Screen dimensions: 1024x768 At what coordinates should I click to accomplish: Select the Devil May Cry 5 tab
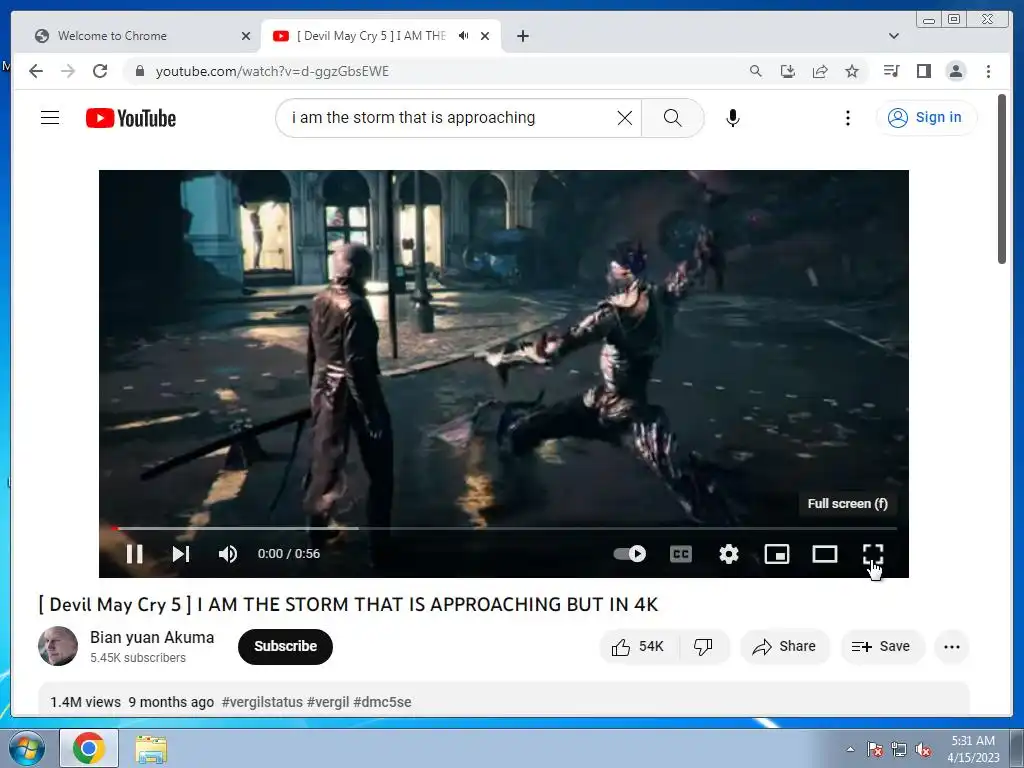[372, 36]
